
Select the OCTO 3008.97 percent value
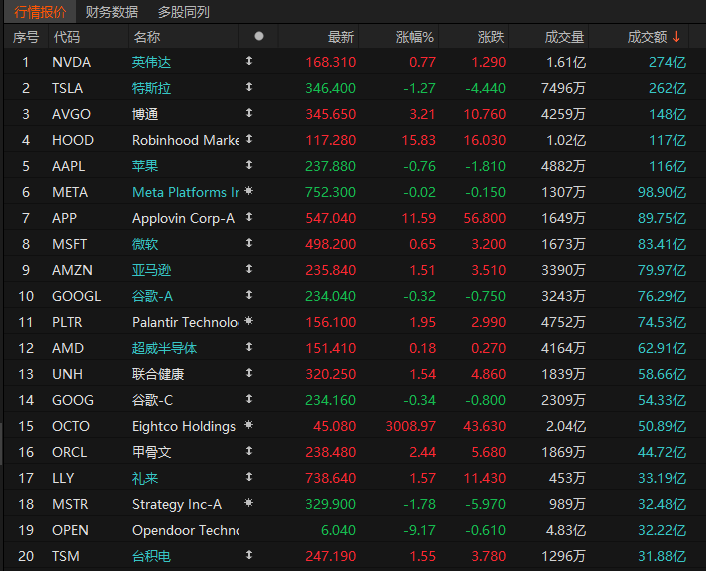[411, 426]
